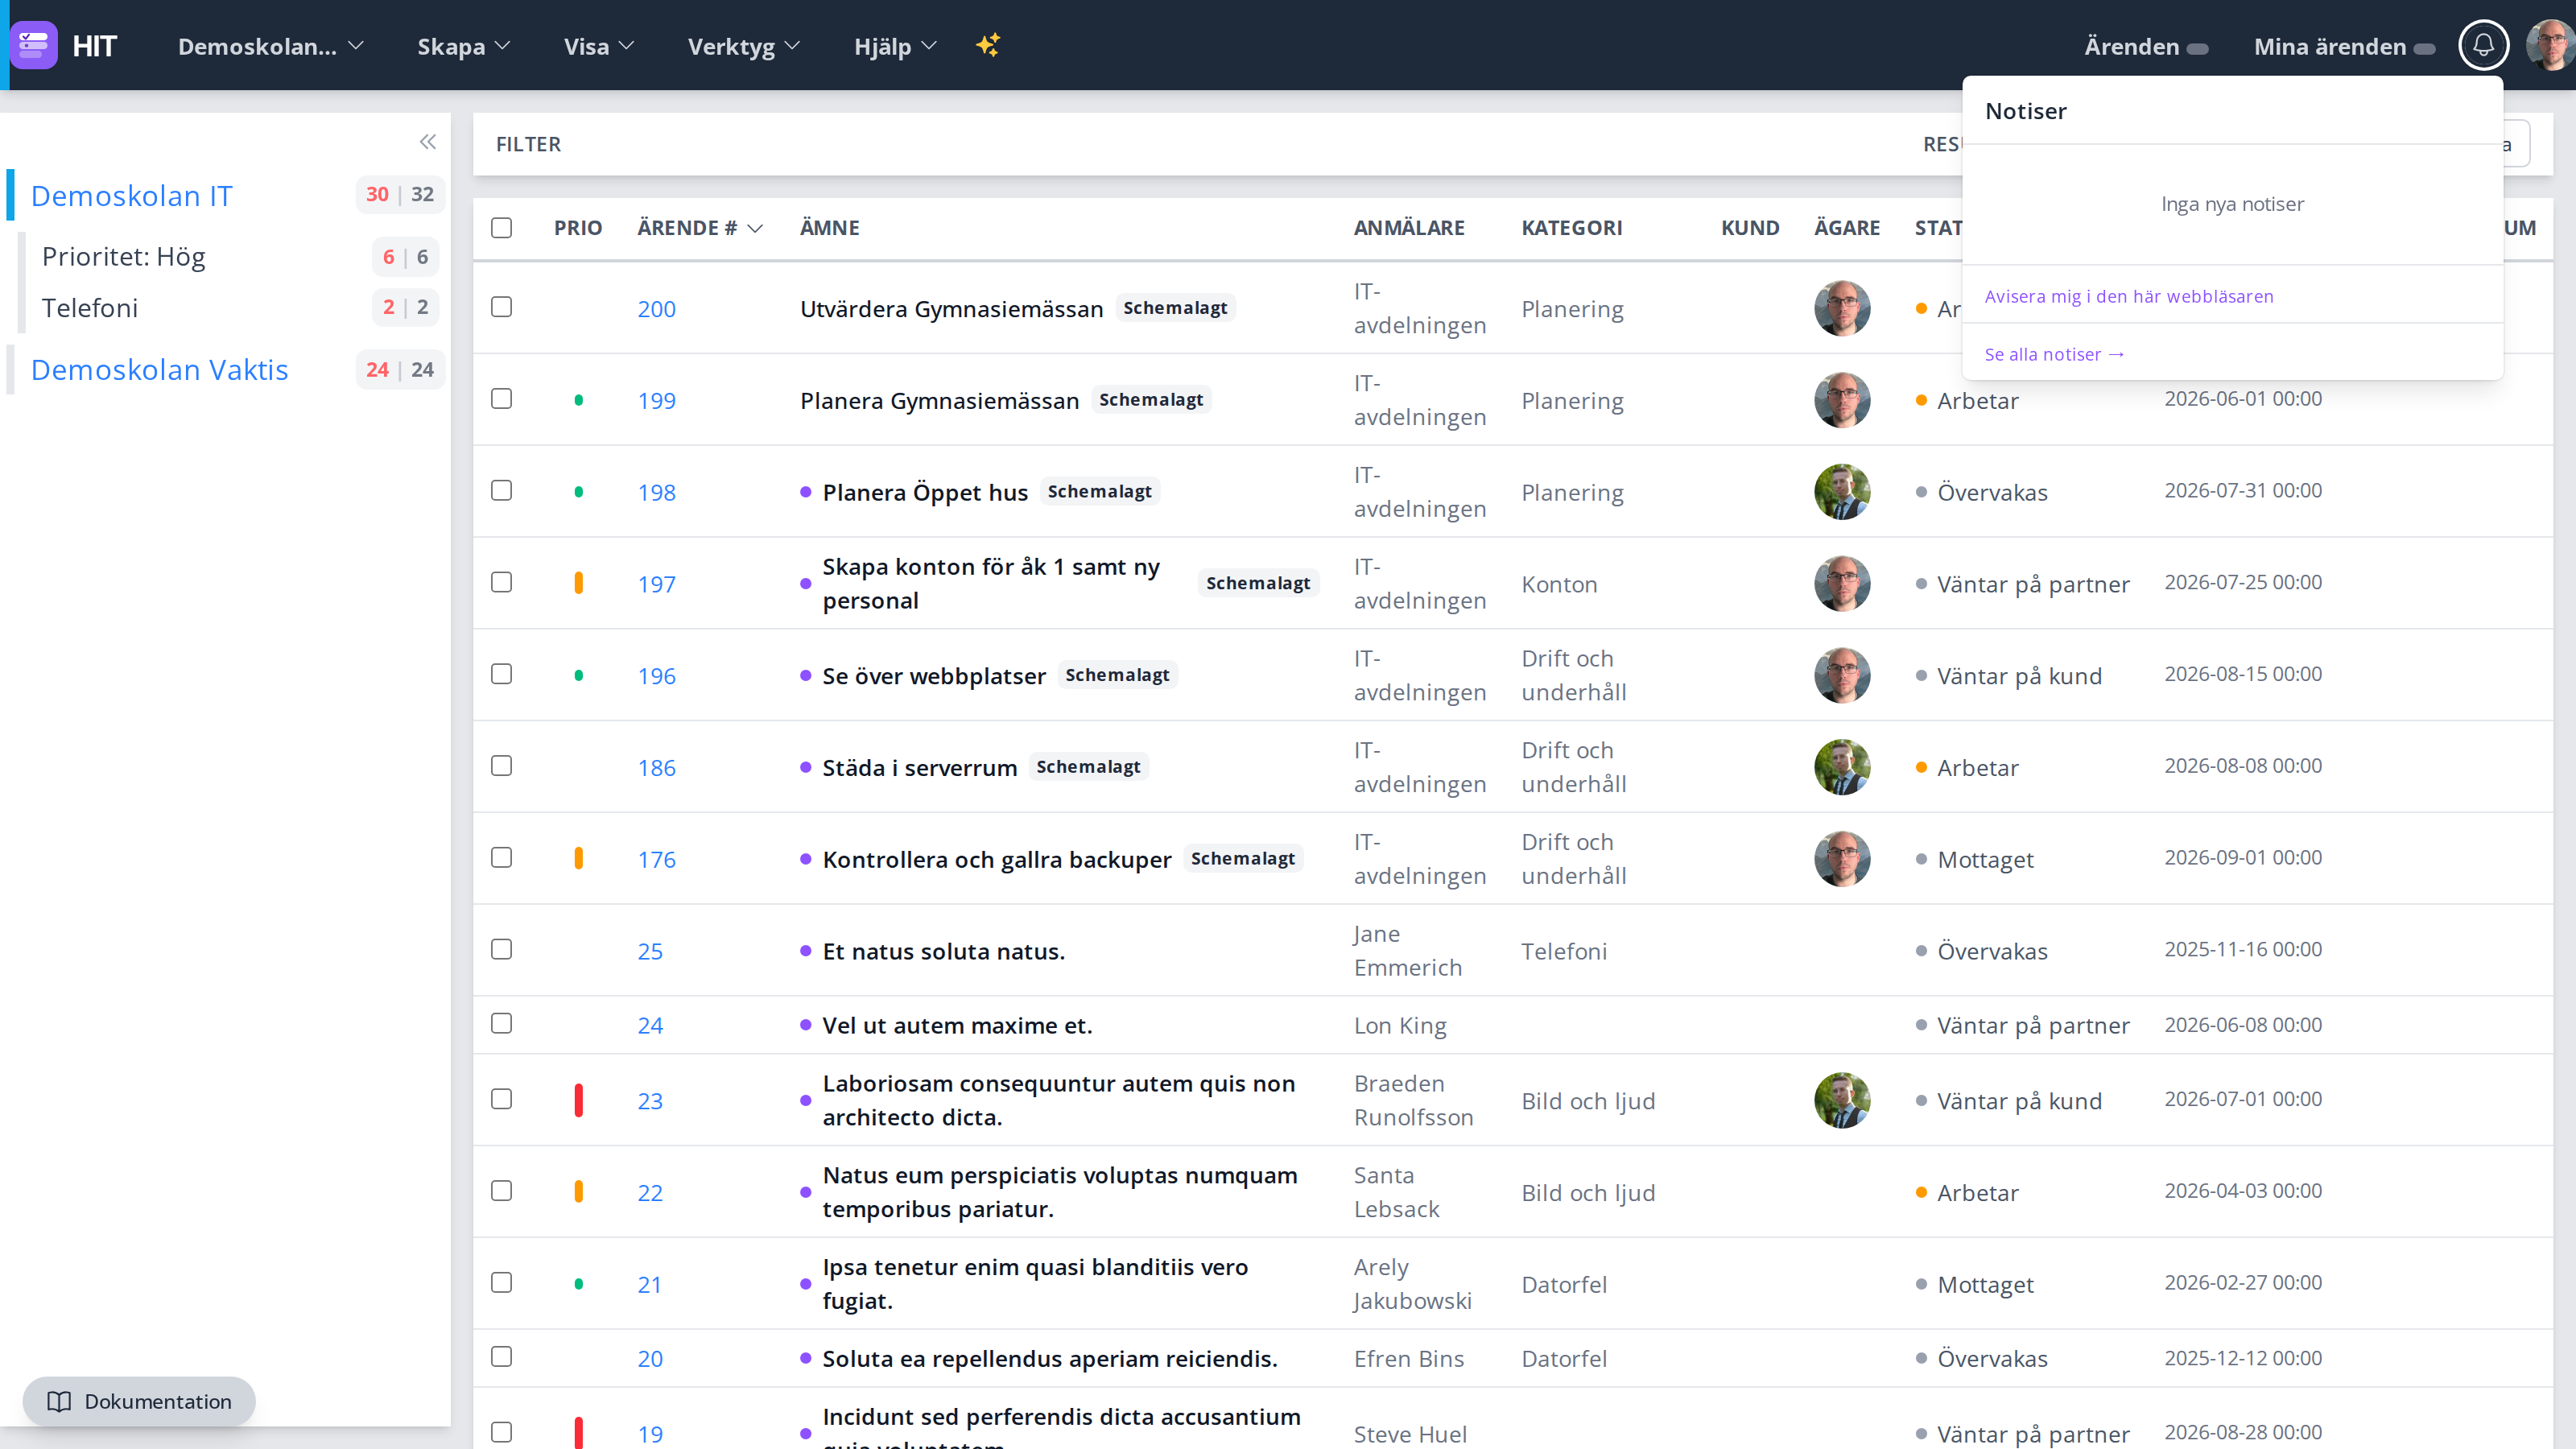This screenshot has width=2576, height=1449.
Task: Click the green priority dot on ticket 199
Action: tap(578, 400)
